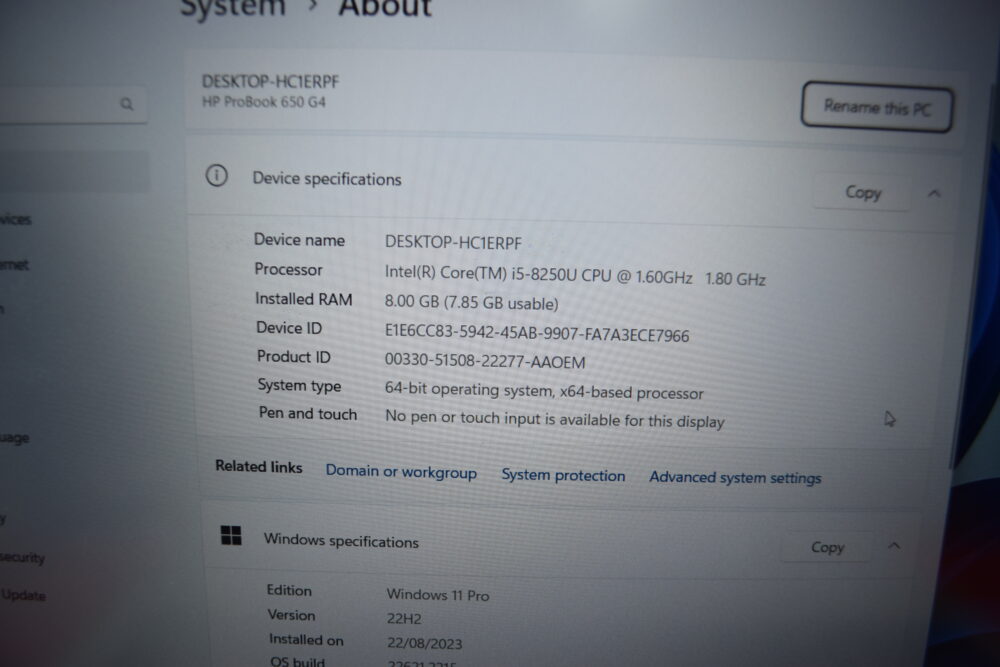Image resolution: width=1000 pixels, height=667 pixels.
Task: Open the Windows Update sidebar item
Action: coord(23,595)
